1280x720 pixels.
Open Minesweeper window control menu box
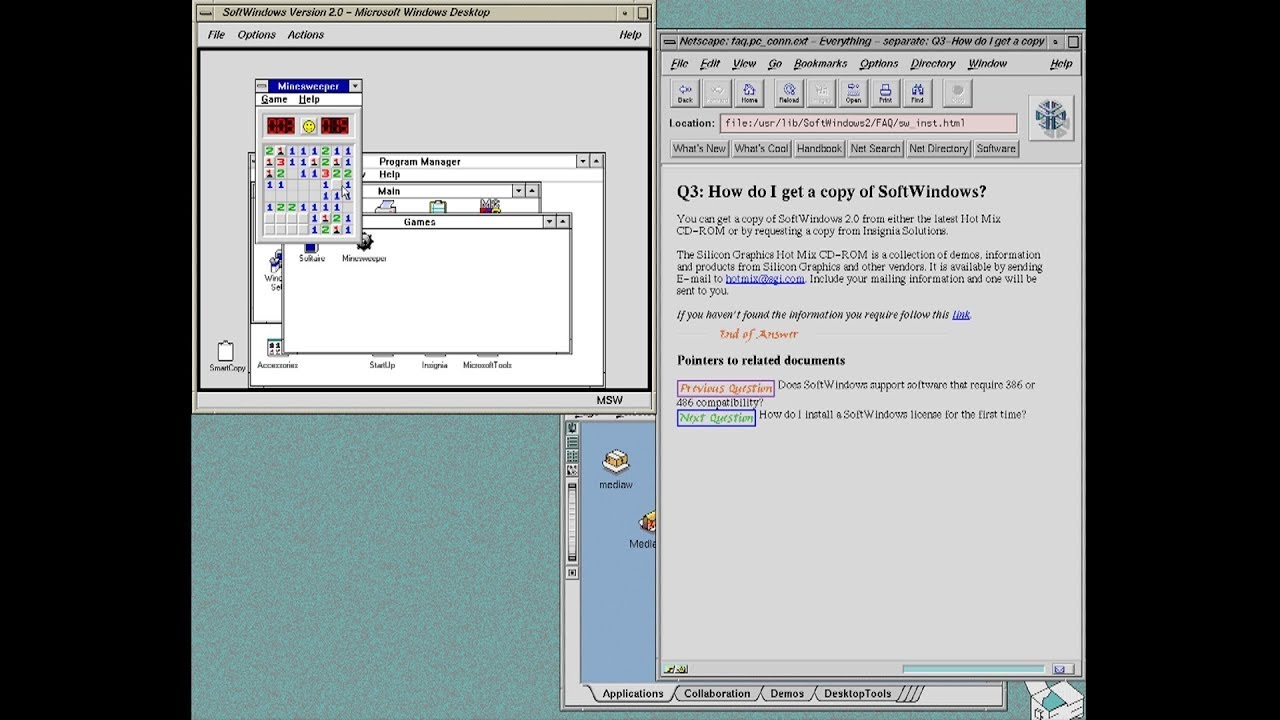[262, 86]
